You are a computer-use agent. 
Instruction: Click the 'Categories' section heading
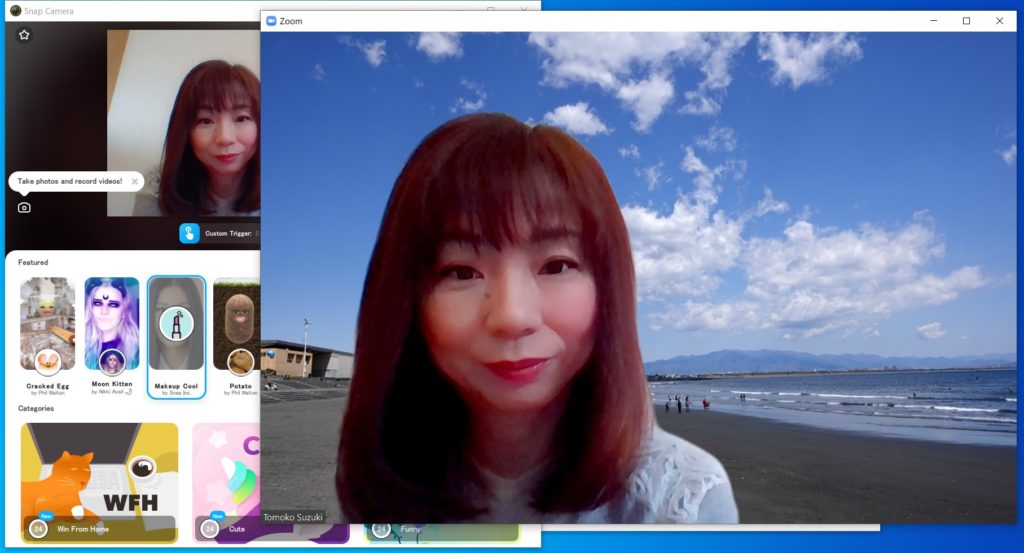point(36,409)
